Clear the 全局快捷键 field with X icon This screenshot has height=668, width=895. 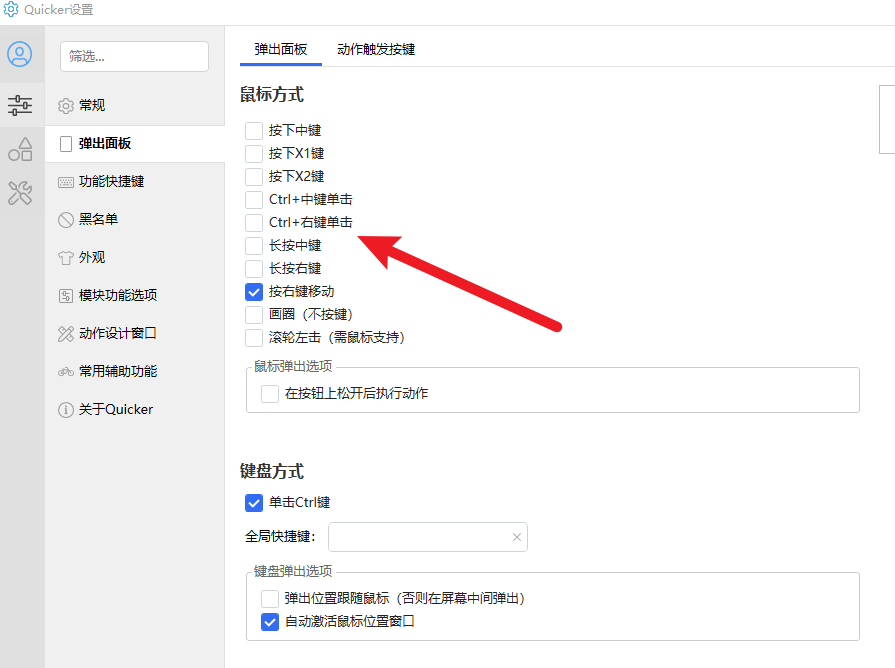click(517, 537)
